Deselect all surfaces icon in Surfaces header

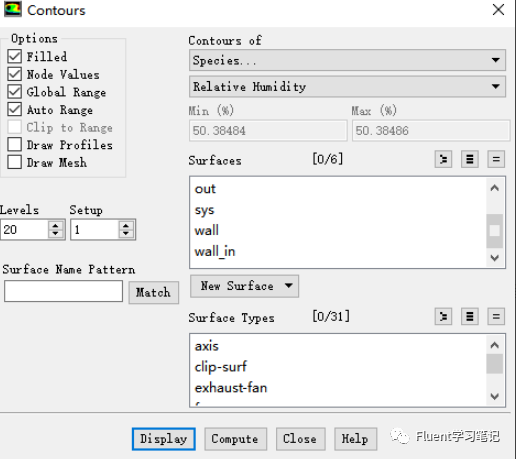[496, 159]
